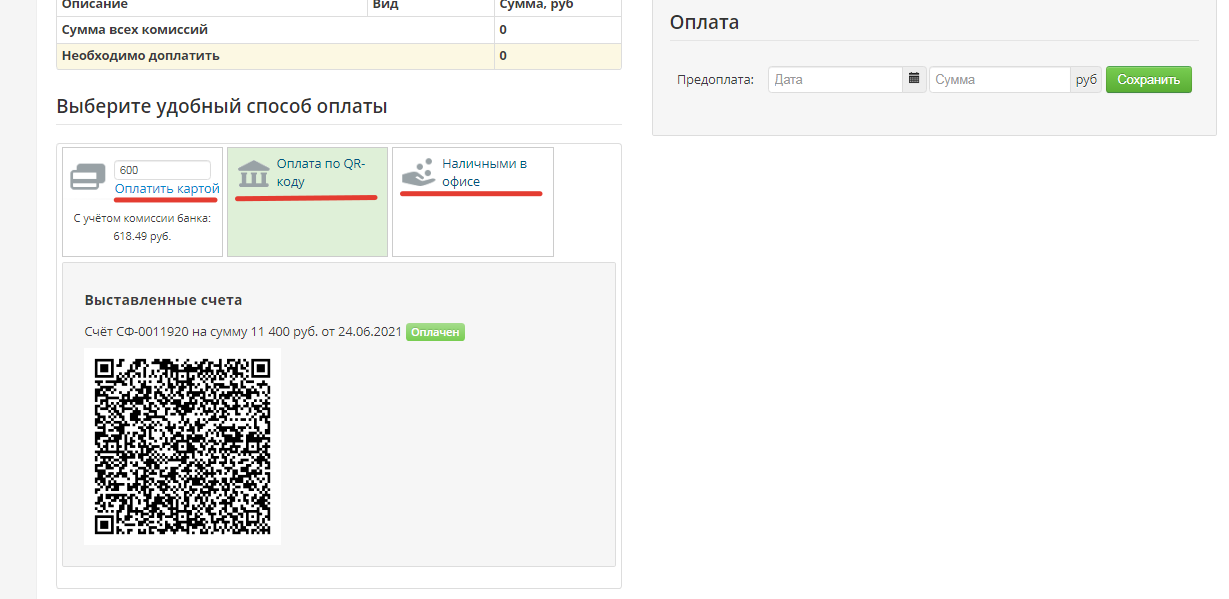Click the Выставленные счета heading

[164, 300]
